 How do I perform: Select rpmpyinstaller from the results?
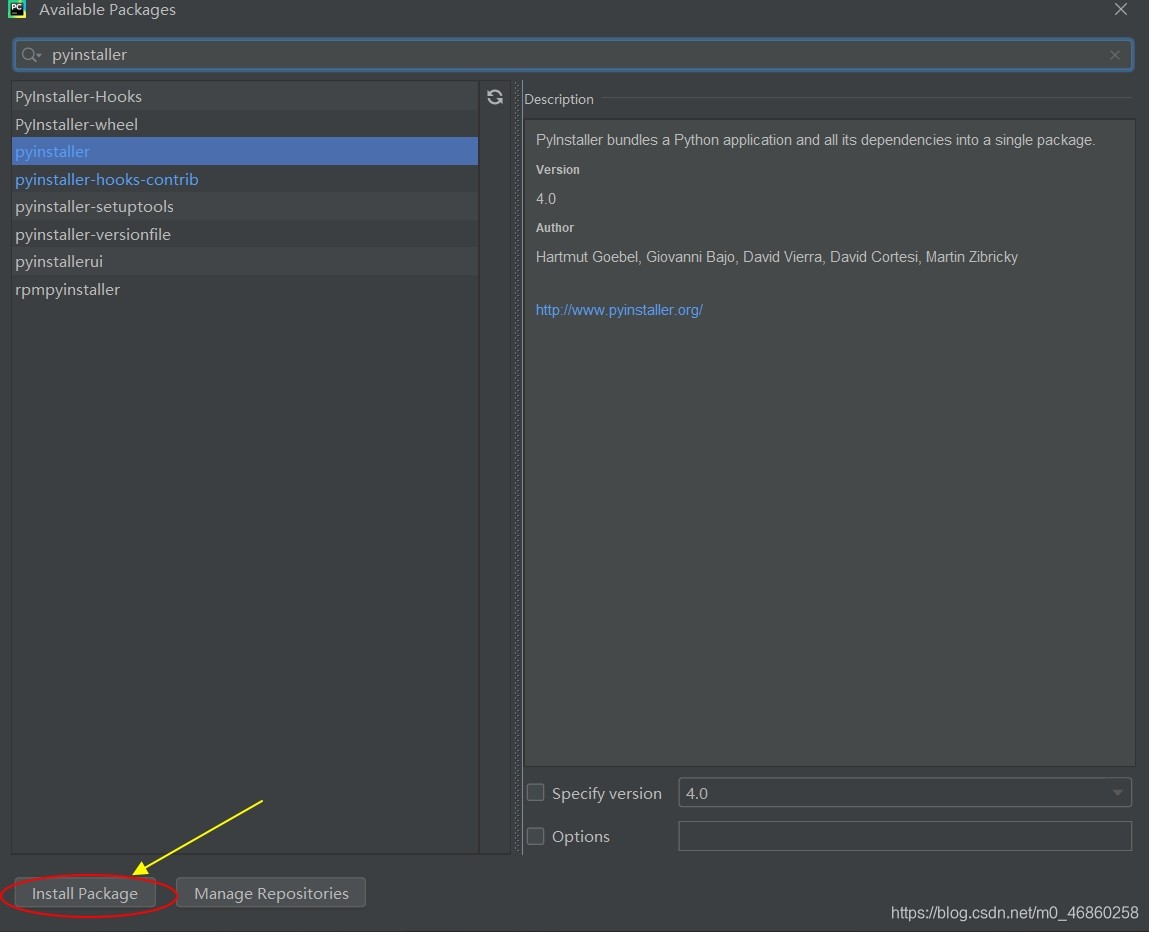[x=67, y=290]
